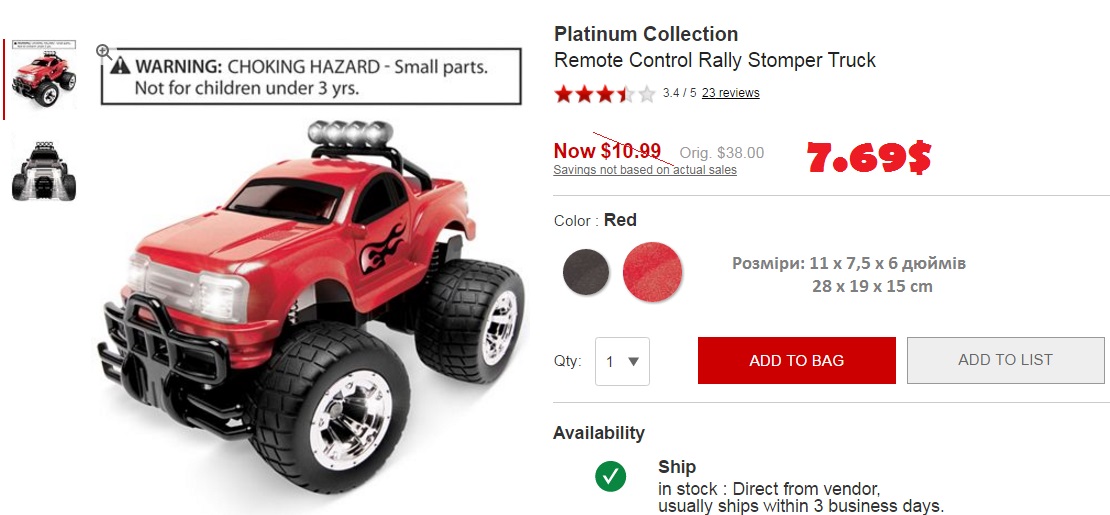
Task: Click the Remote Control Rally Stomper Truck title
Action: (x=714, y=60)
